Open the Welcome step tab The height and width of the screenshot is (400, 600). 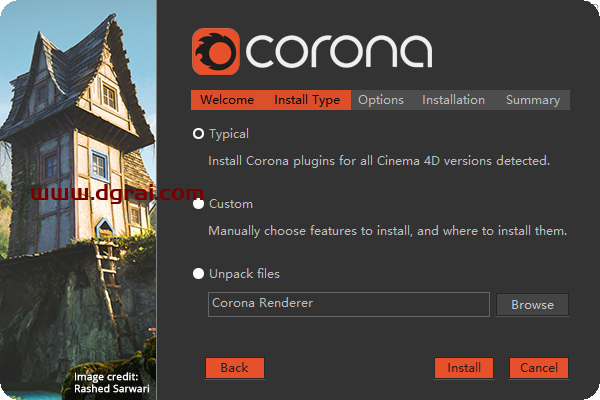click(x=227, y=100)
